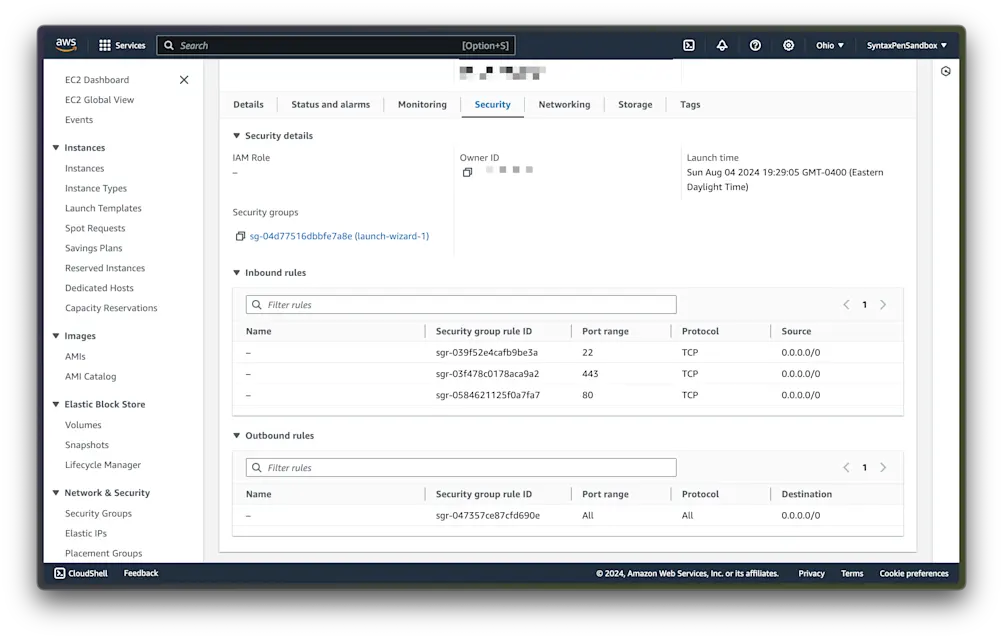Image resolution: width=1003 pixels, height=639 pixels.
Task: Click Filter rules field under Inbound rules
Action: tap(461, 304)
